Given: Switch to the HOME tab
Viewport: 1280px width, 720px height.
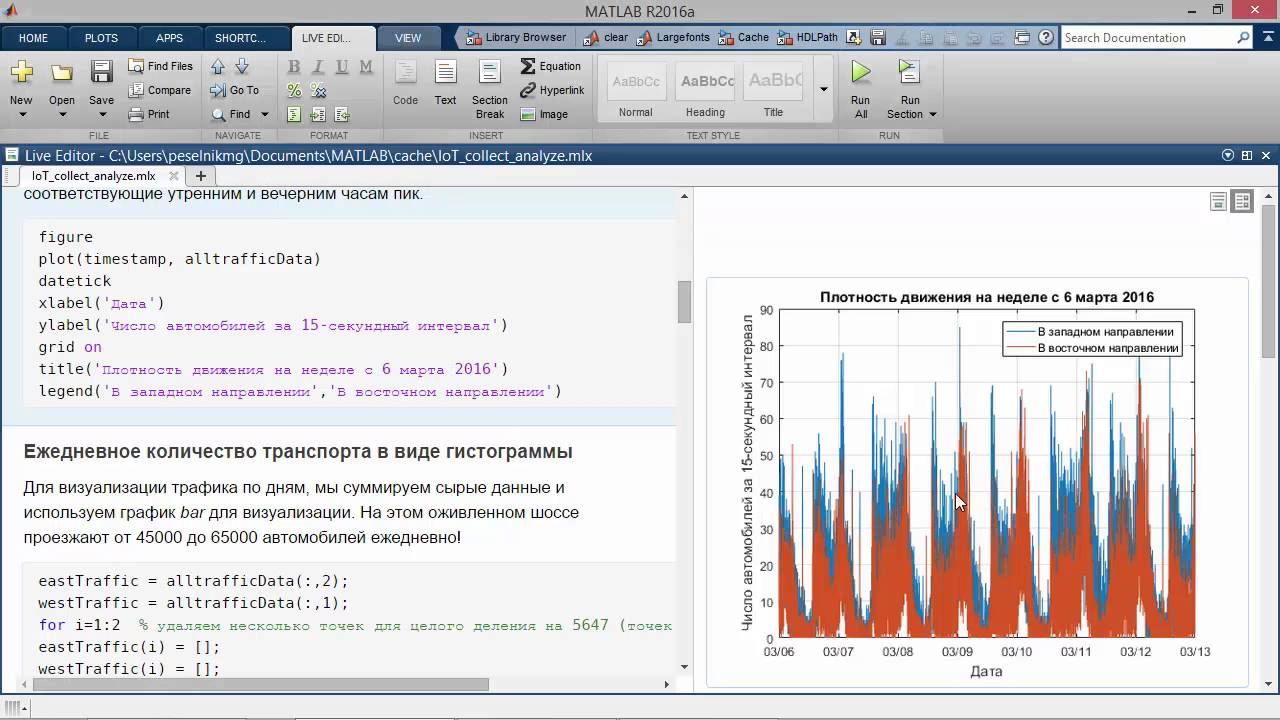Looking at the screenshot, I should (x=33, y=38).
